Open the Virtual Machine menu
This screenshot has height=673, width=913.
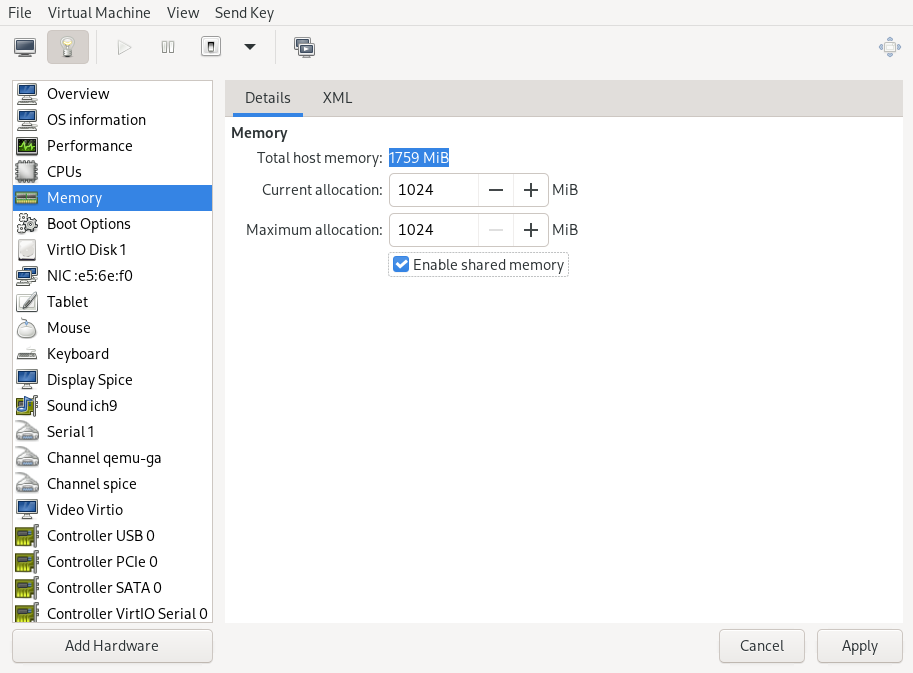[x=99, y=13]
